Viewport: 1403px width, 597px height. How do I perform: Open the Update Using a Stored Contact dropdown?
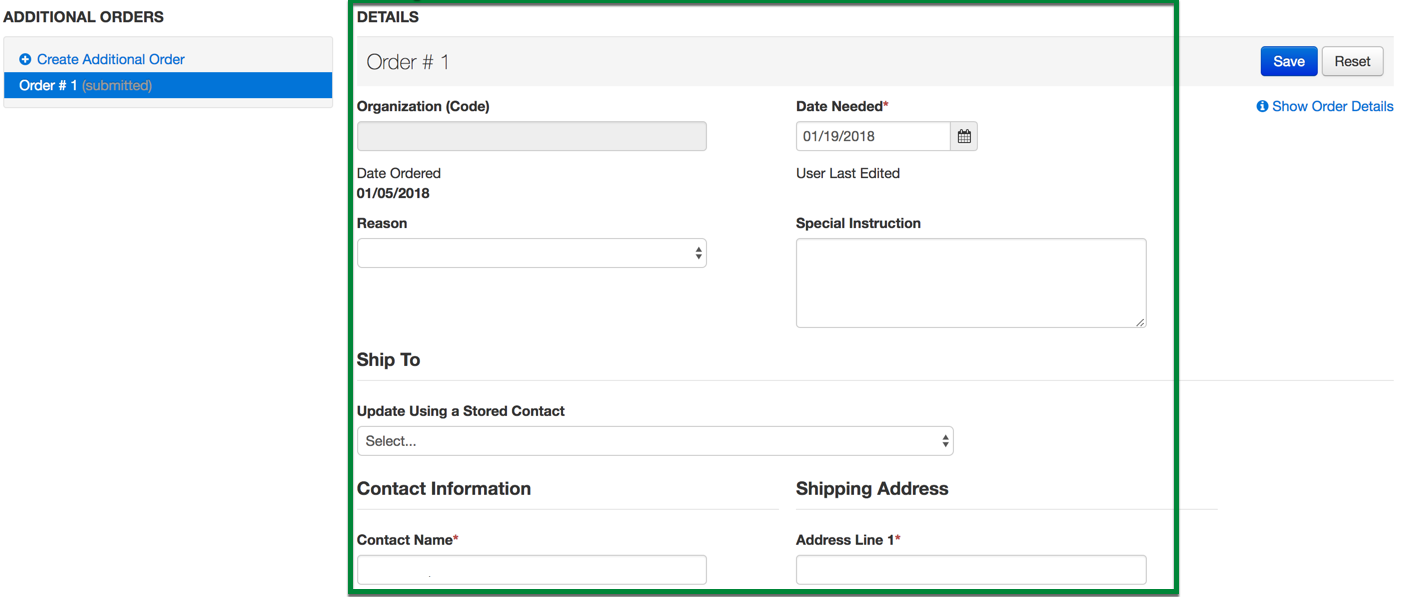coord(655,441)
